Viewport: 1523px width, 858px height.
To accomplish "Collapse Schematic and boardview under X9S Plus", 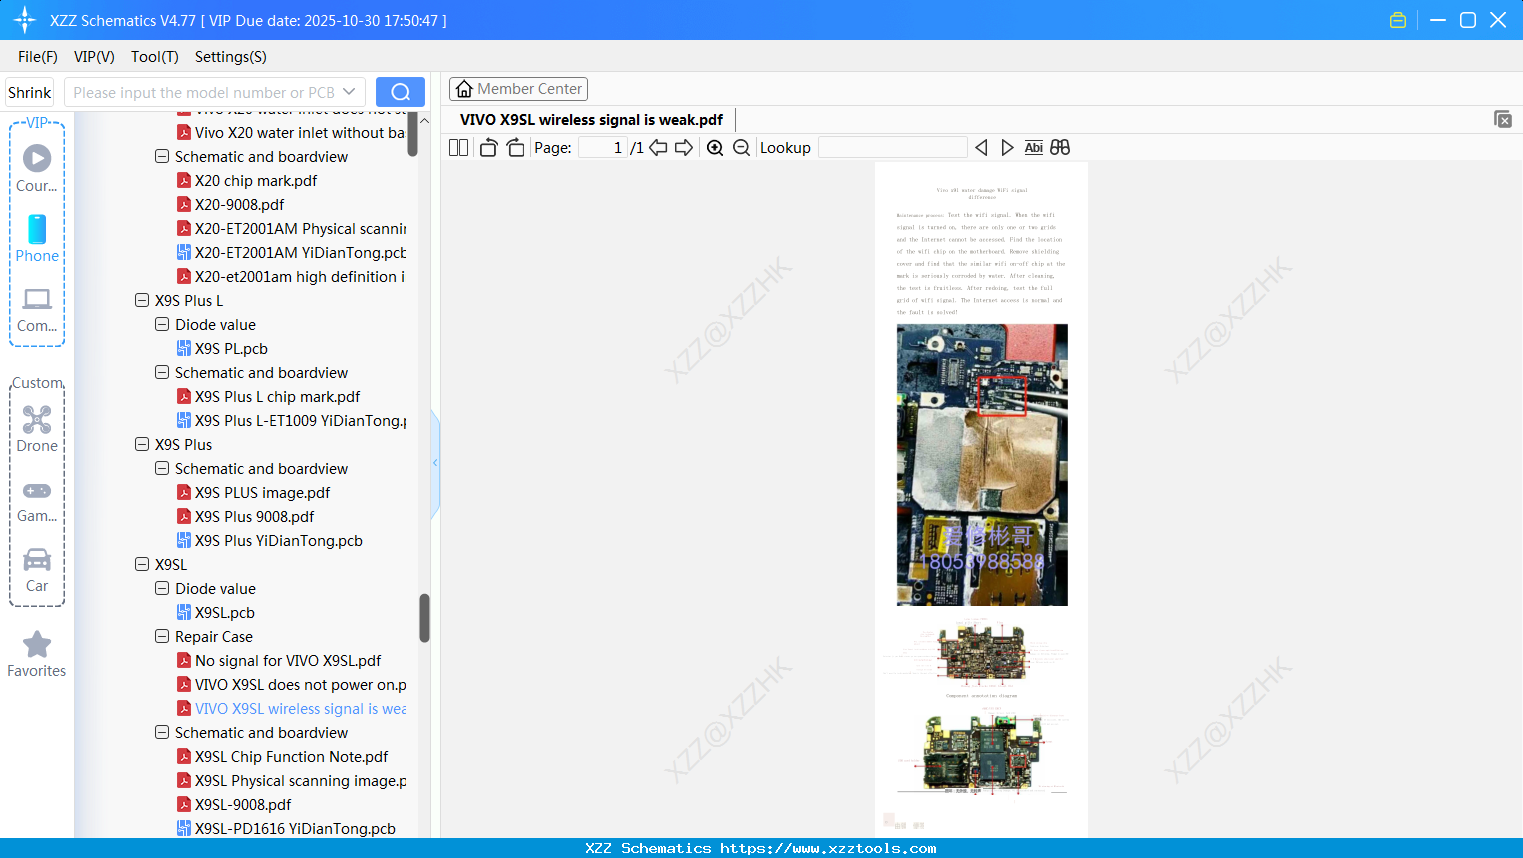I will 162,468.
